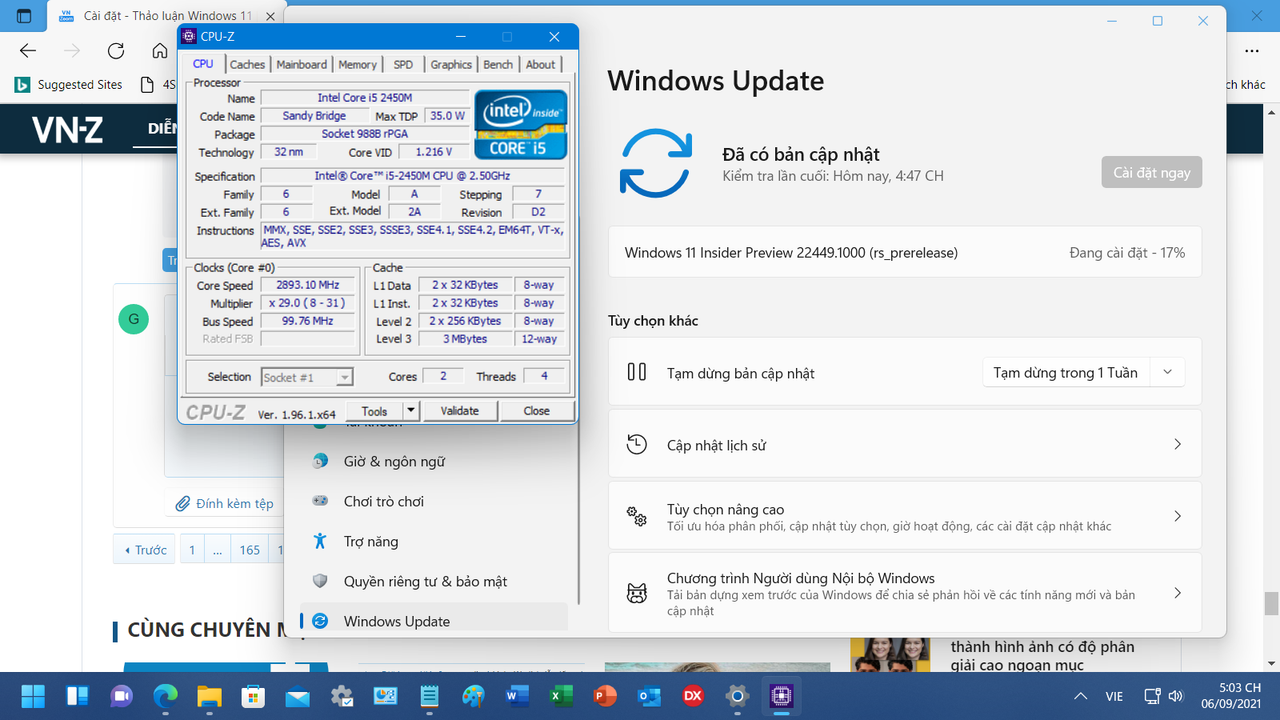Viewport: 1280px width, 720px height.
Task: Click the CPU-Z title bar app icon
Action: coord(189,37)
